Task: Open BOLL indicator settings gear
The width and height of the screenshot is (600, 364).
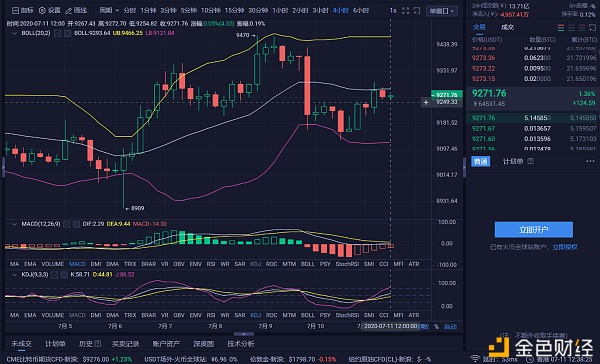Action: pos(57,33)
